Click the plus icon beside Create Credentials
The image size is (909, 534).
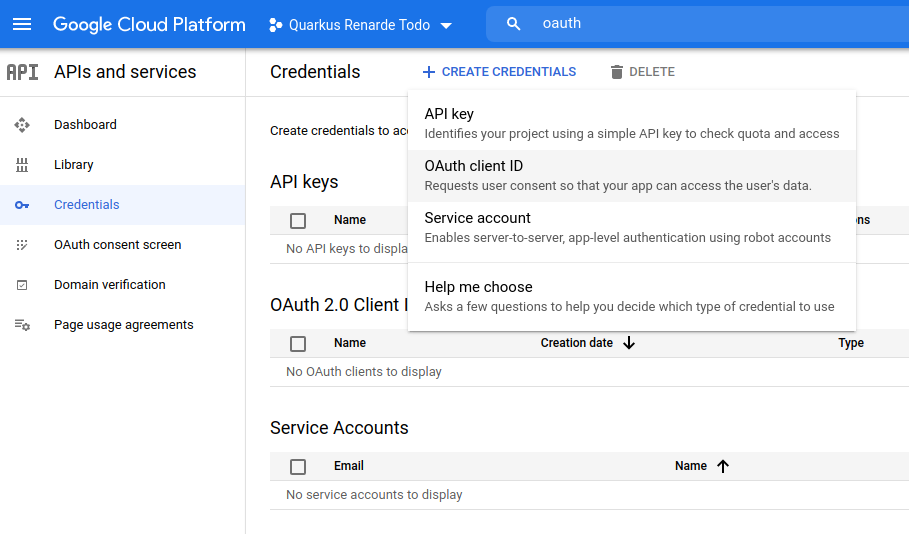point(428,72)
